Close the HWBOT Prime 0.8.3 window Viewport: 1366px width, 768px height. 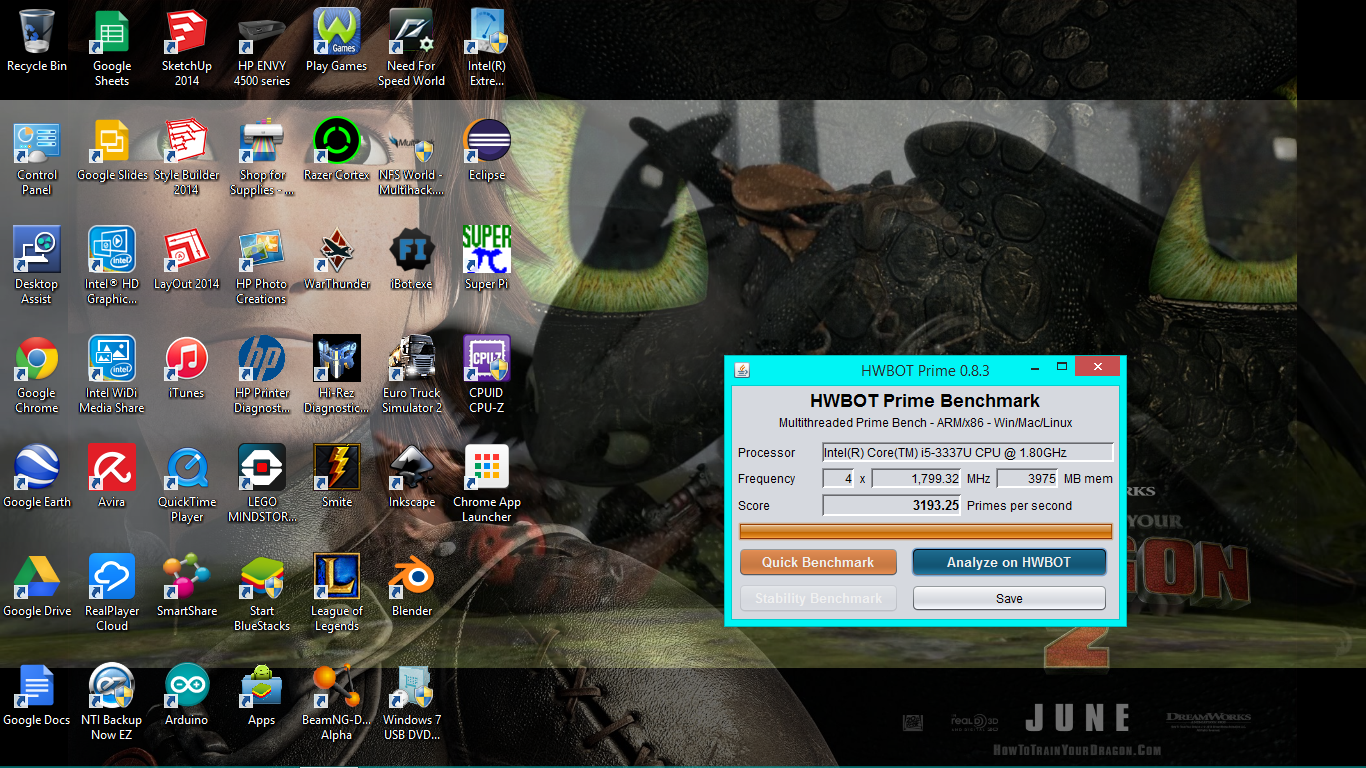tap(1099, 367)
